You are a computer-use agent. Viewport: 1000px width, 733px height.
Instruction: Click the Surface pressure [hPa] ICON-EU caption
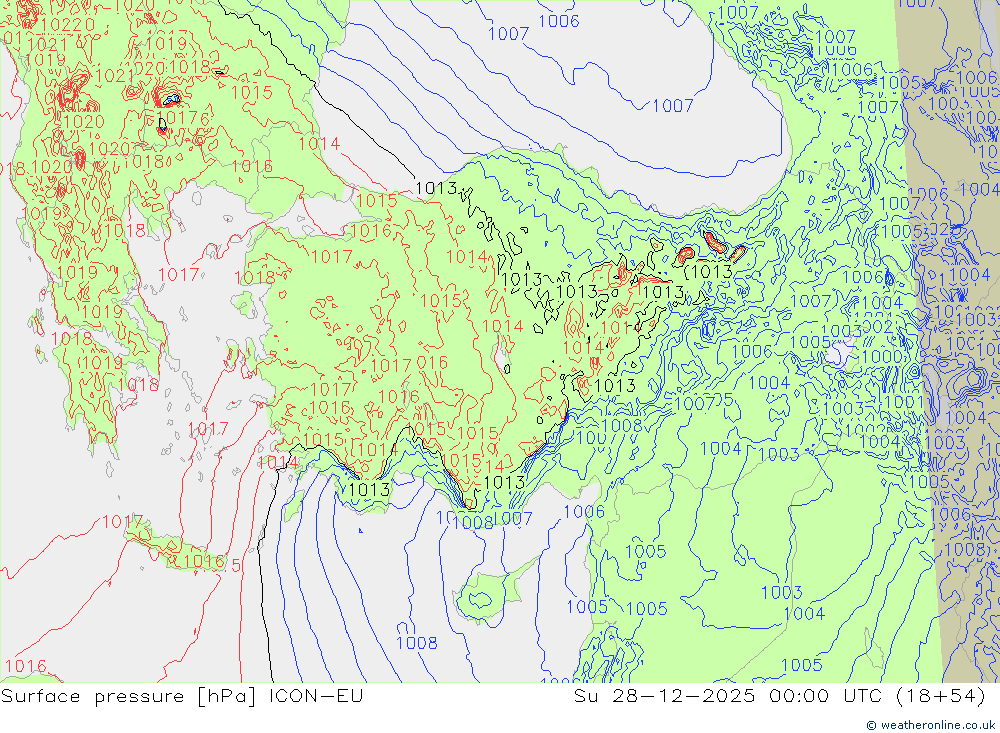pyautogui.click(x=182, y=696)
